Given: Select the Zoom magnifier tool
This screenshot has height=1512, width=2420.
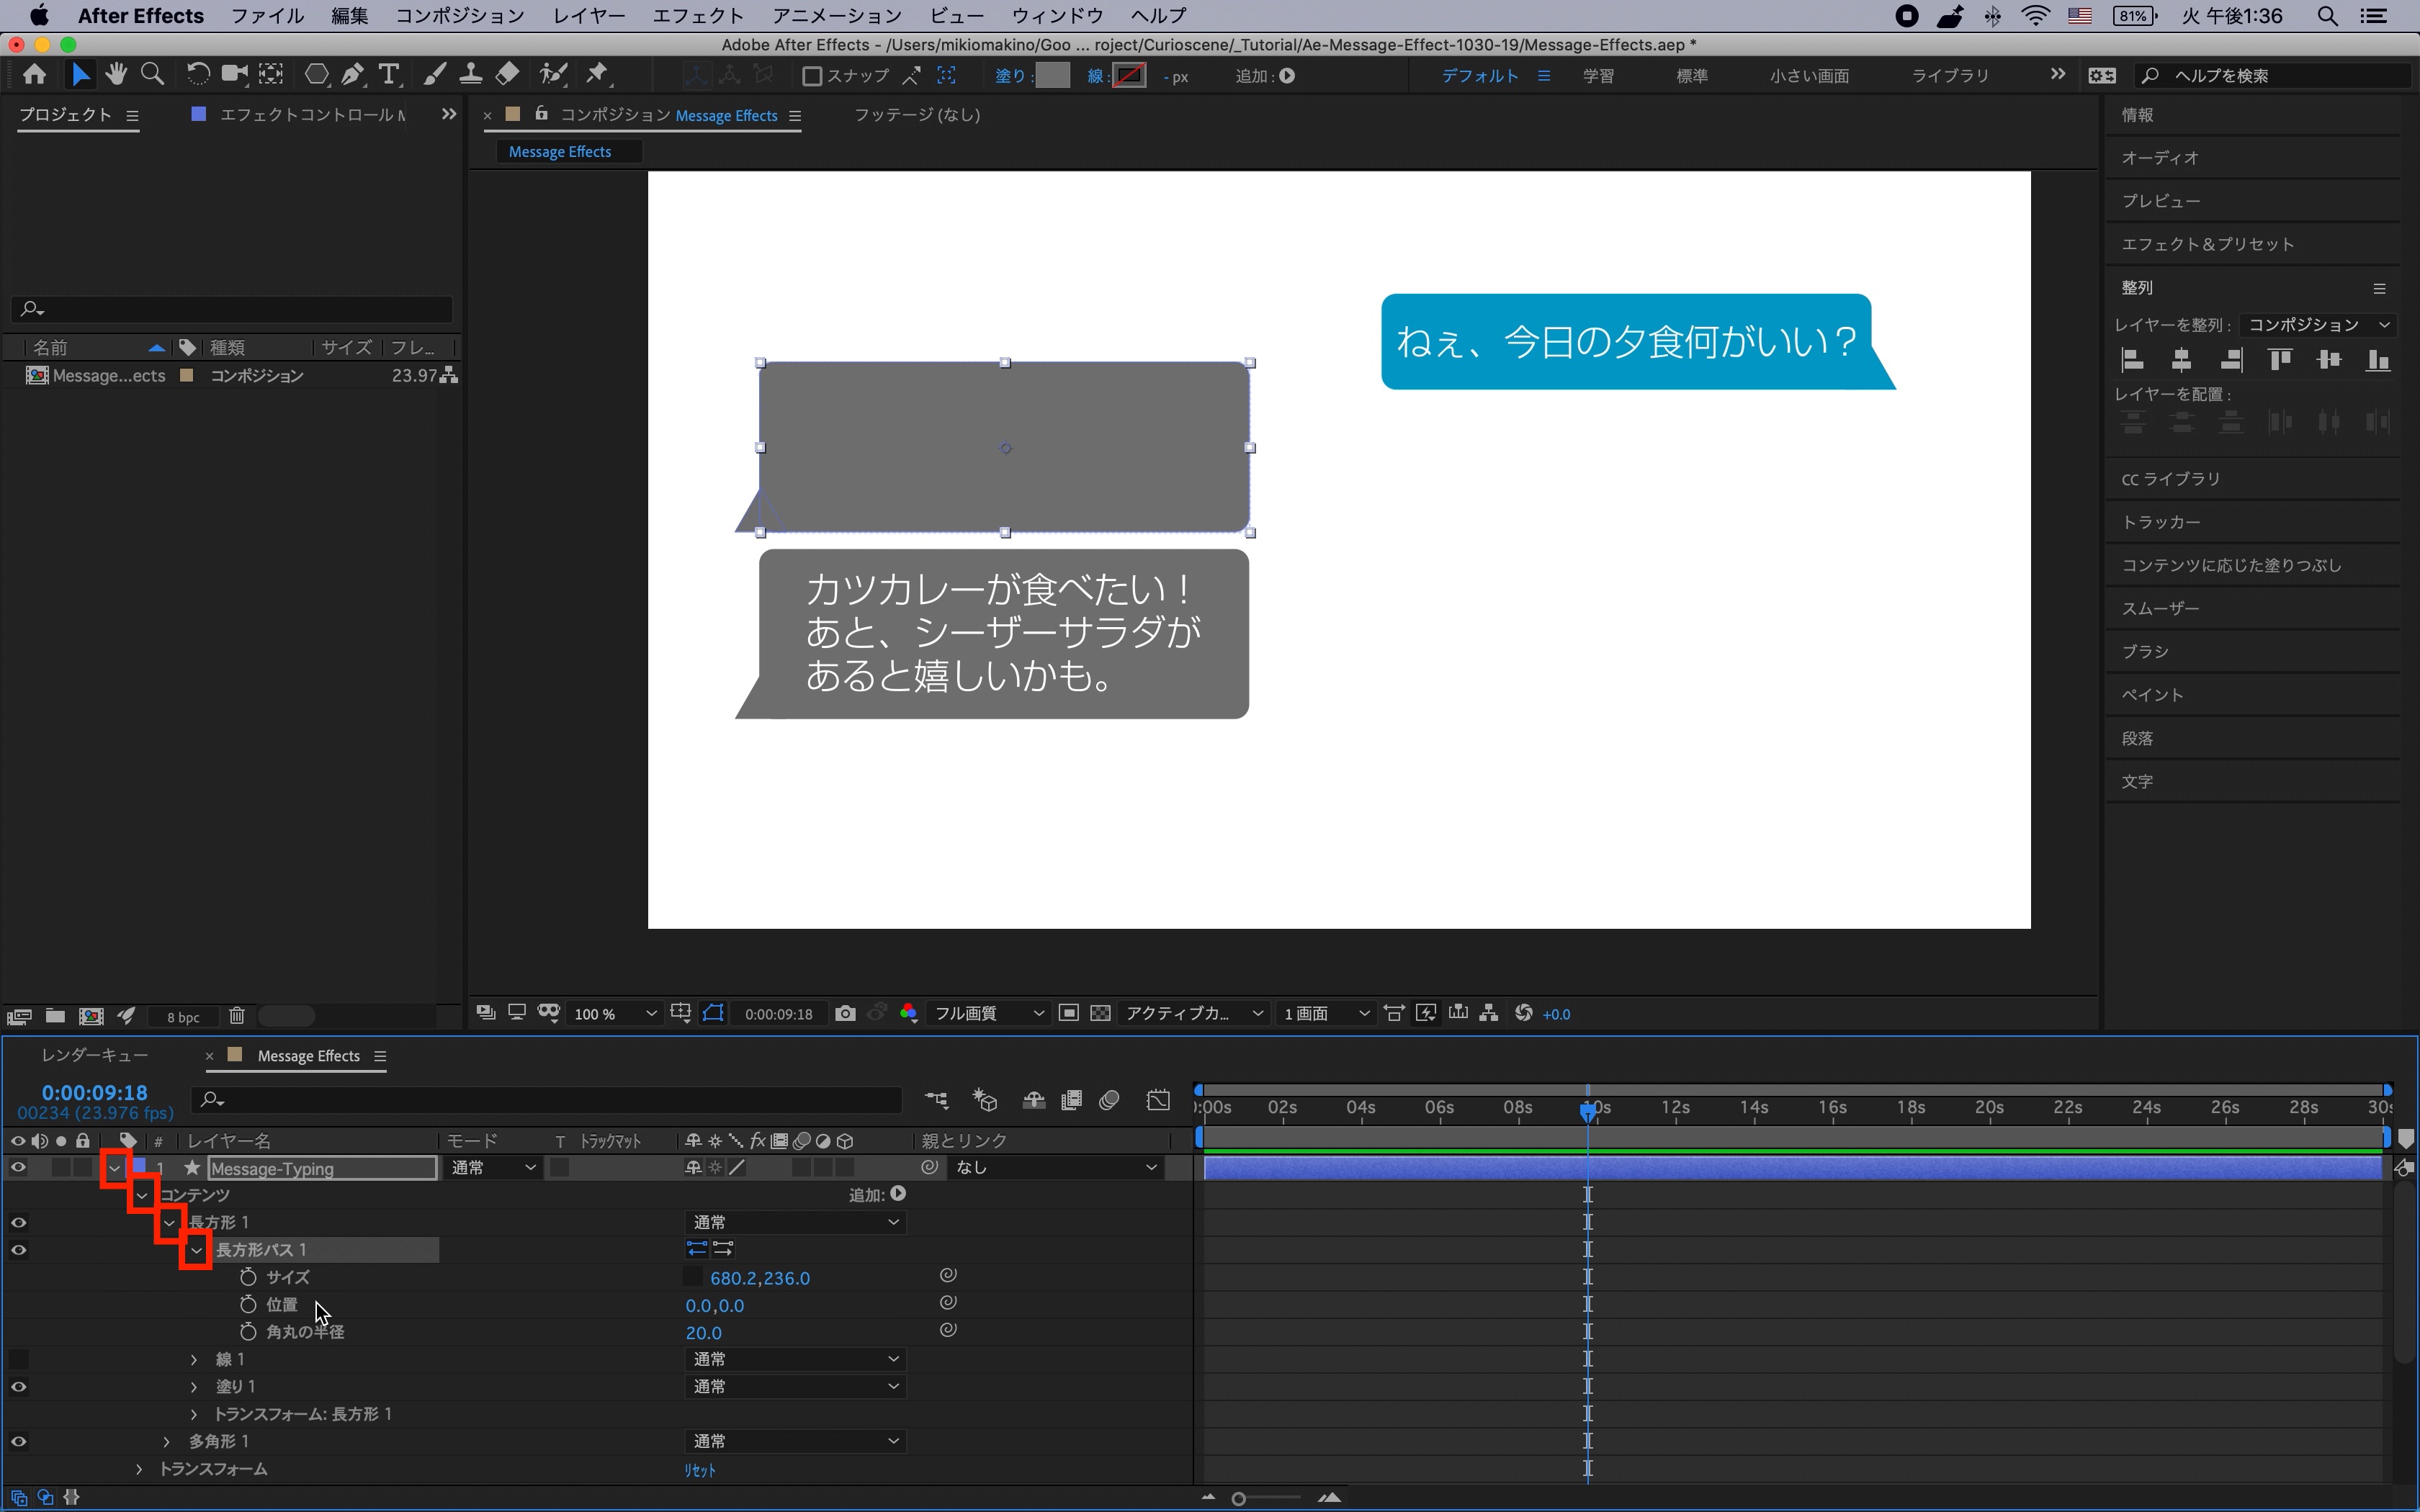Looking at the screenshot, I should pos(152,75).
